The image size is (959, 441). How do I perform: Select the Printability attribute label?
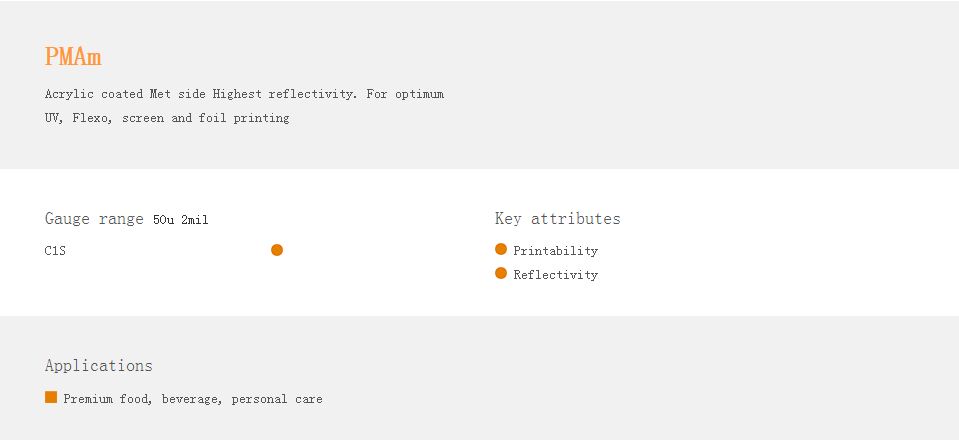(x=555, y=251)
